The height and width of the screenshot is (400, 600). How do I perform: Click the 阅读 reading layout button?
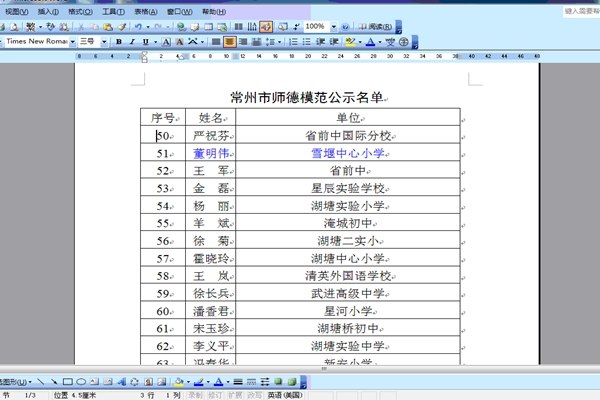(375, 27)
